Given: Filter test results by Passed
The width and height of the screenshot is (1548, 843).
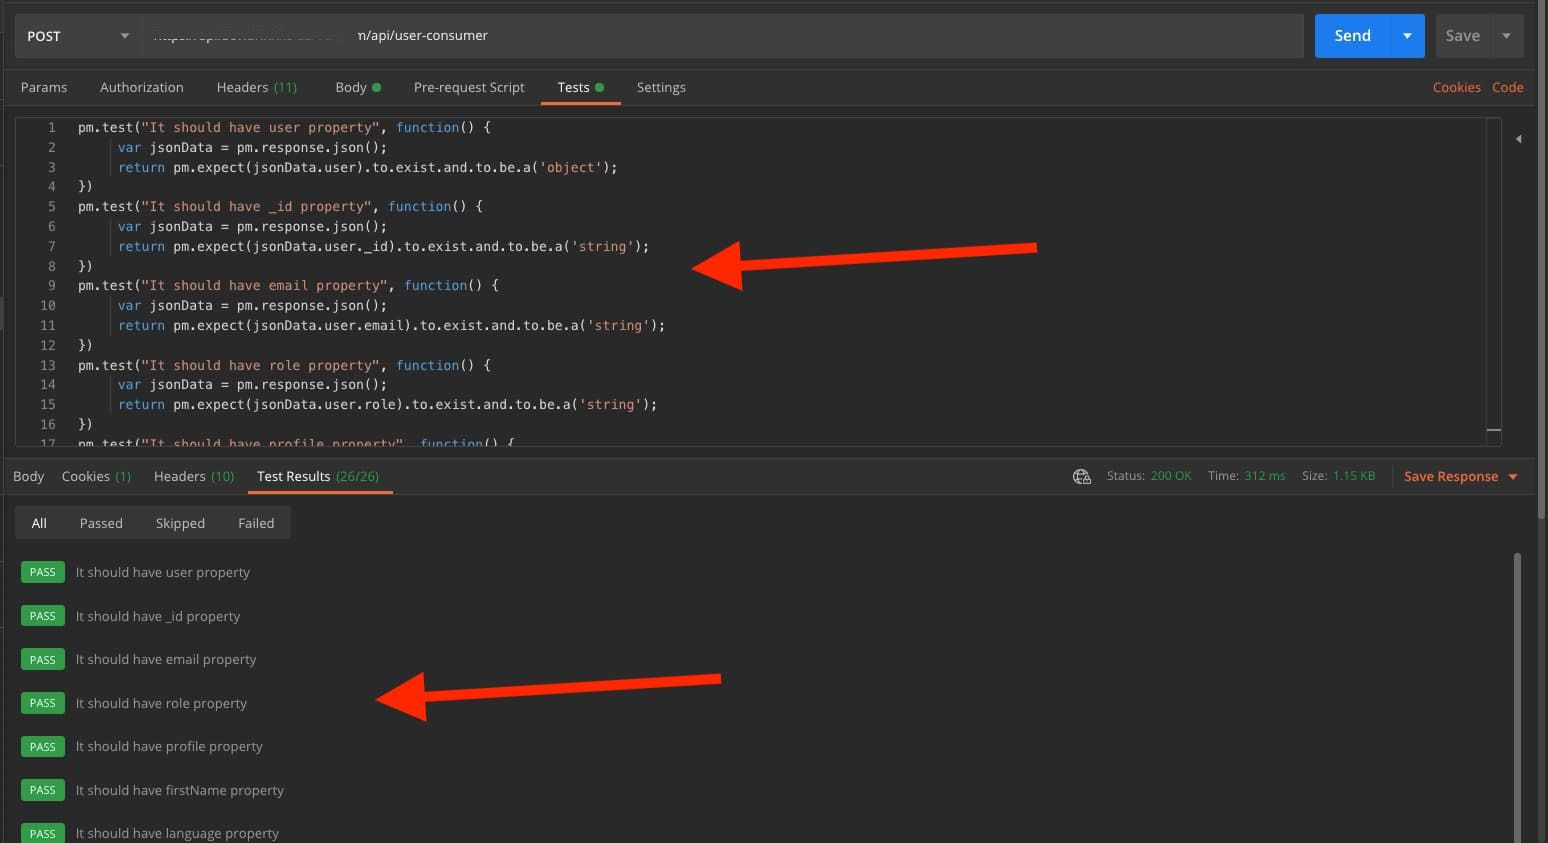Looking at the screenshot, I should [101, 523].
